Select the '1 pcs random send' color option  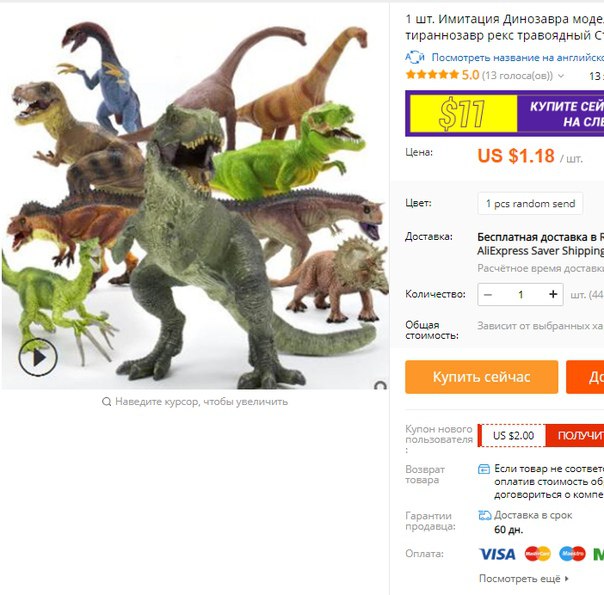pyautogui.click(x=530, y=203)
